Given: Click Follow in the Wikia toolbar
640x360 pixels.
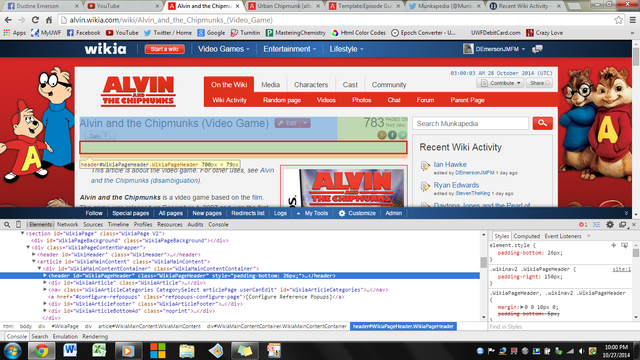Looking at the screenshot, I should click(x=94, y=213).
